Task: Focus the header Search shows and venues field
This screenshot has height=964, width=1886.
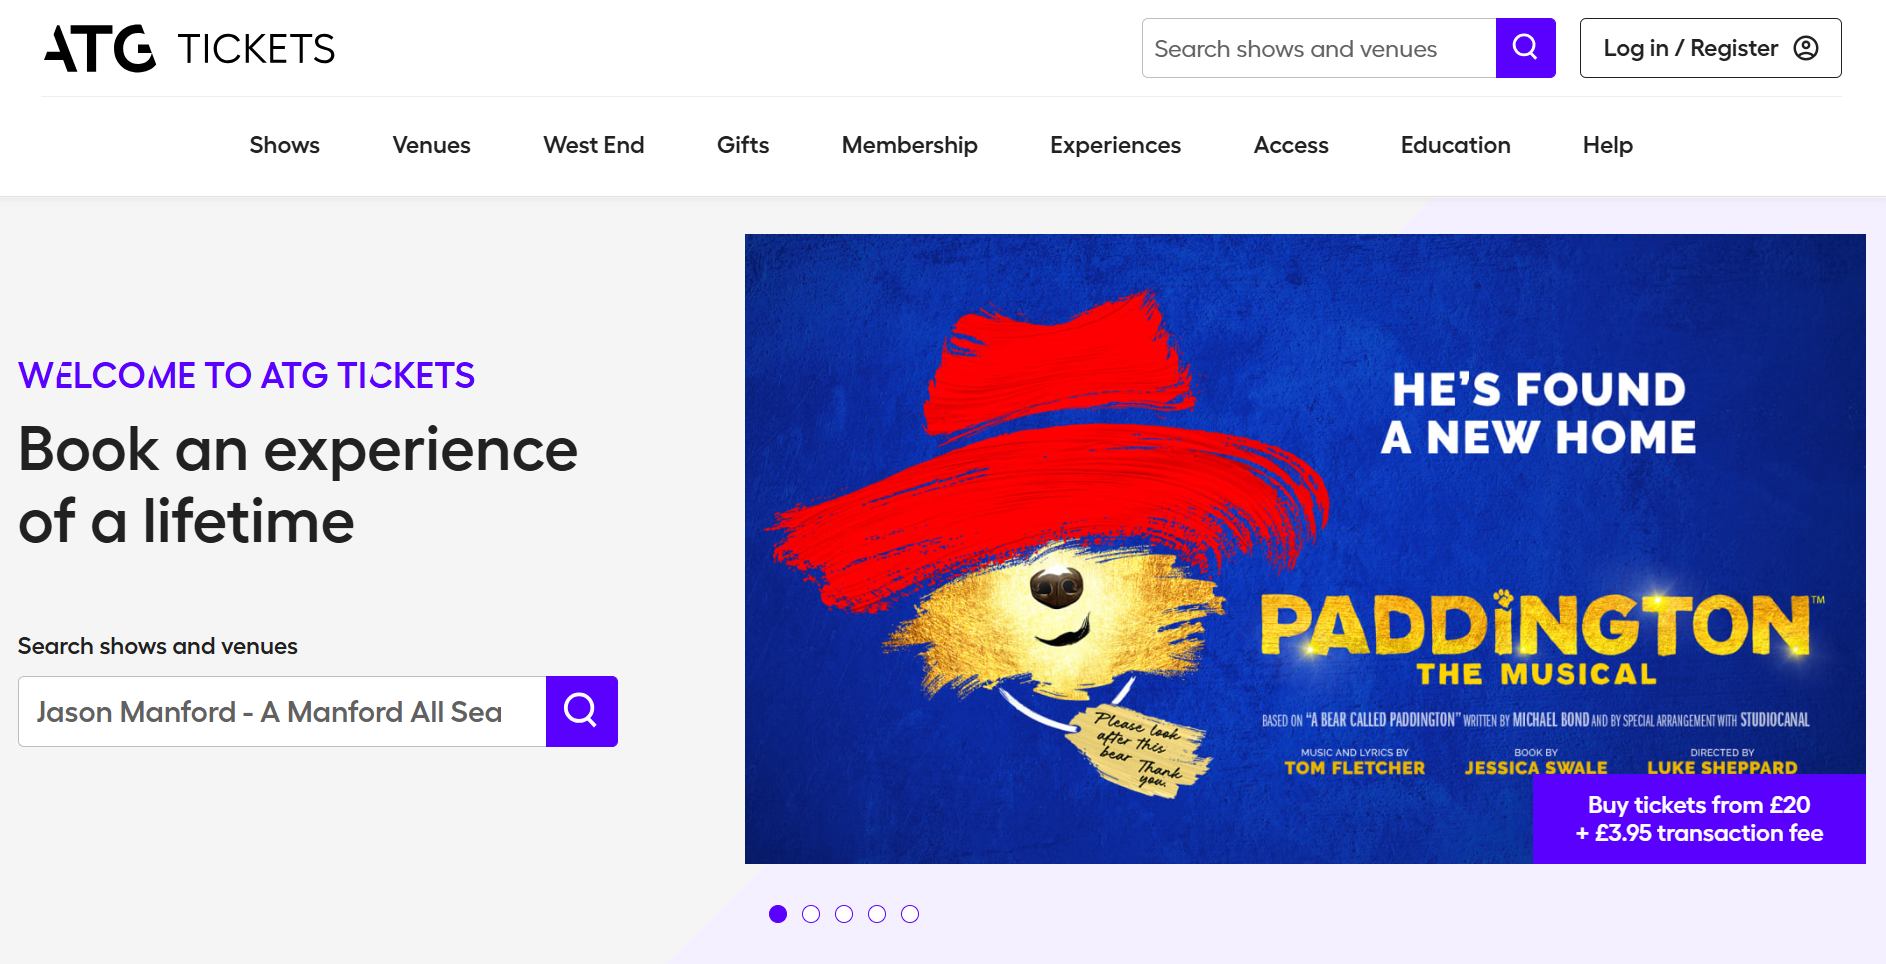Action: [x=1319, y=48]
